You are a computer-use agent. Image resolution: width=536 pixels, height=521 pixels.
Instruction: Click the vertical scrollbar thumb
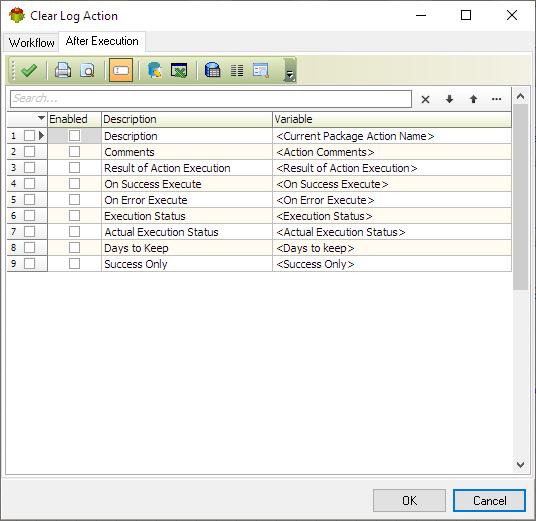point(520,198)
